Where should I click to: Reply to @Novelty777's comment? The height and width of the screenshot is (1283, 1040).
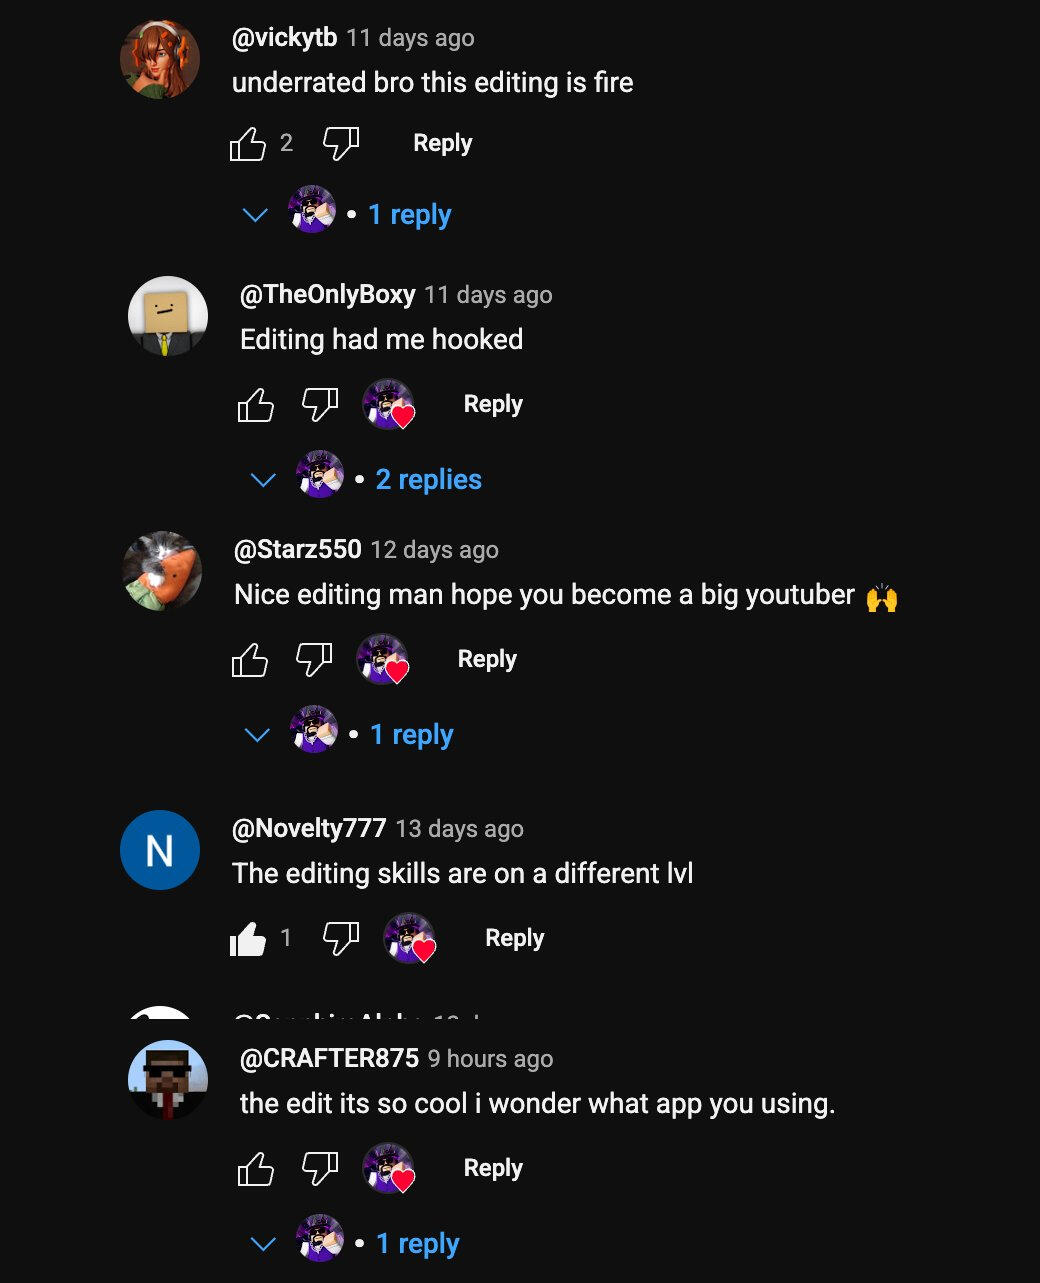[514, 938]
